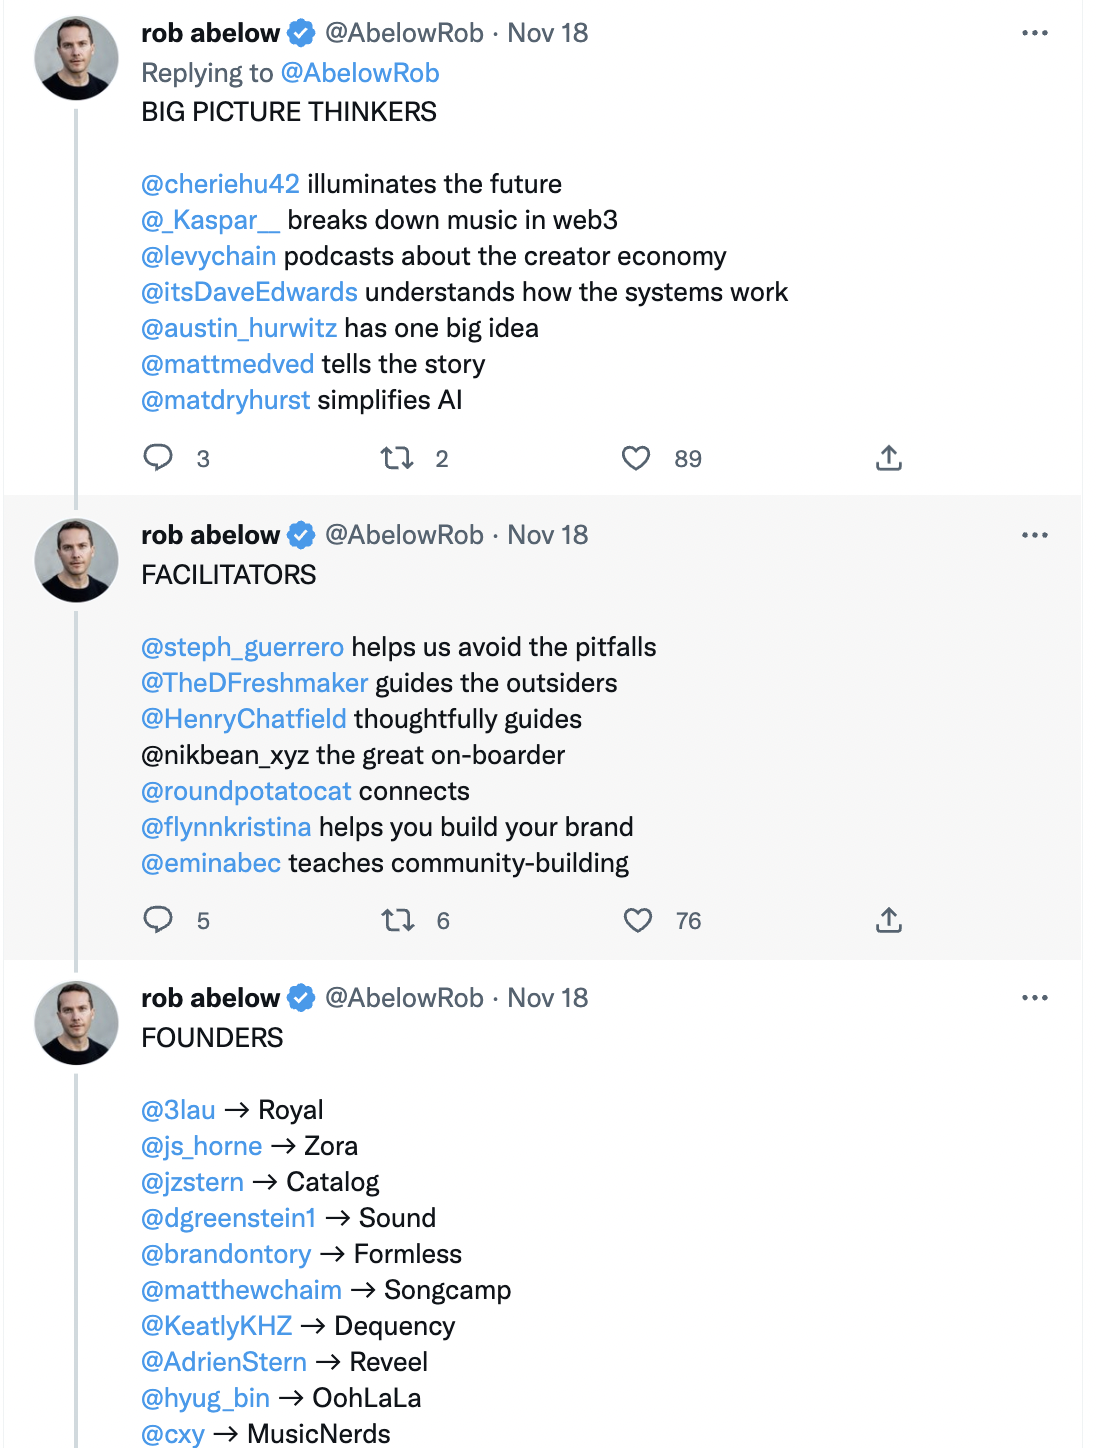This screenshot has width=1096, height=1448.
Task: Share the BIG PICTURE THINKERS tweet
Action: pyautogui.click(x=889, y=458)
